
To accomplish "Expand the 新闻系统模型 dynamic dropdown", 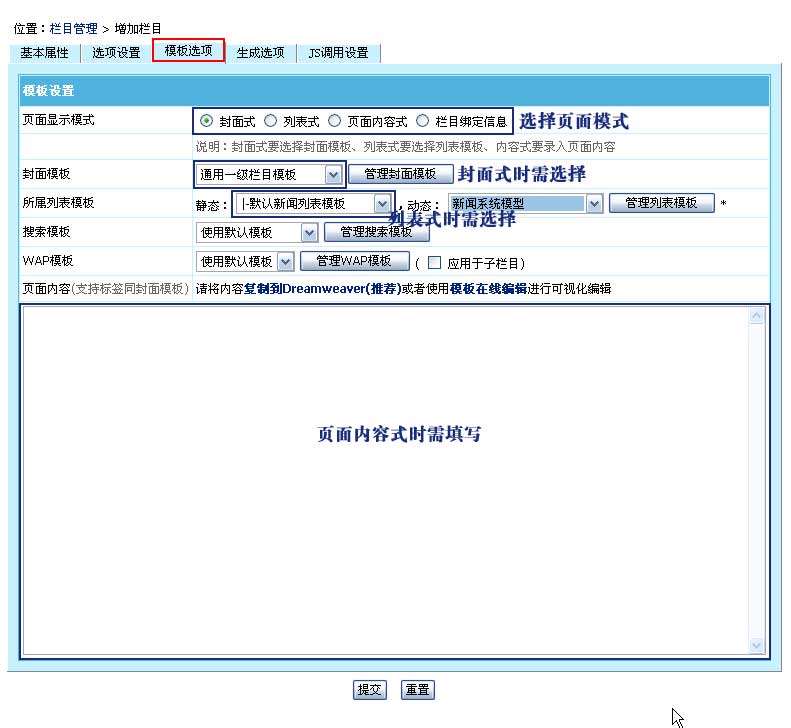I will pyautogui.click(x=594, y=204).
